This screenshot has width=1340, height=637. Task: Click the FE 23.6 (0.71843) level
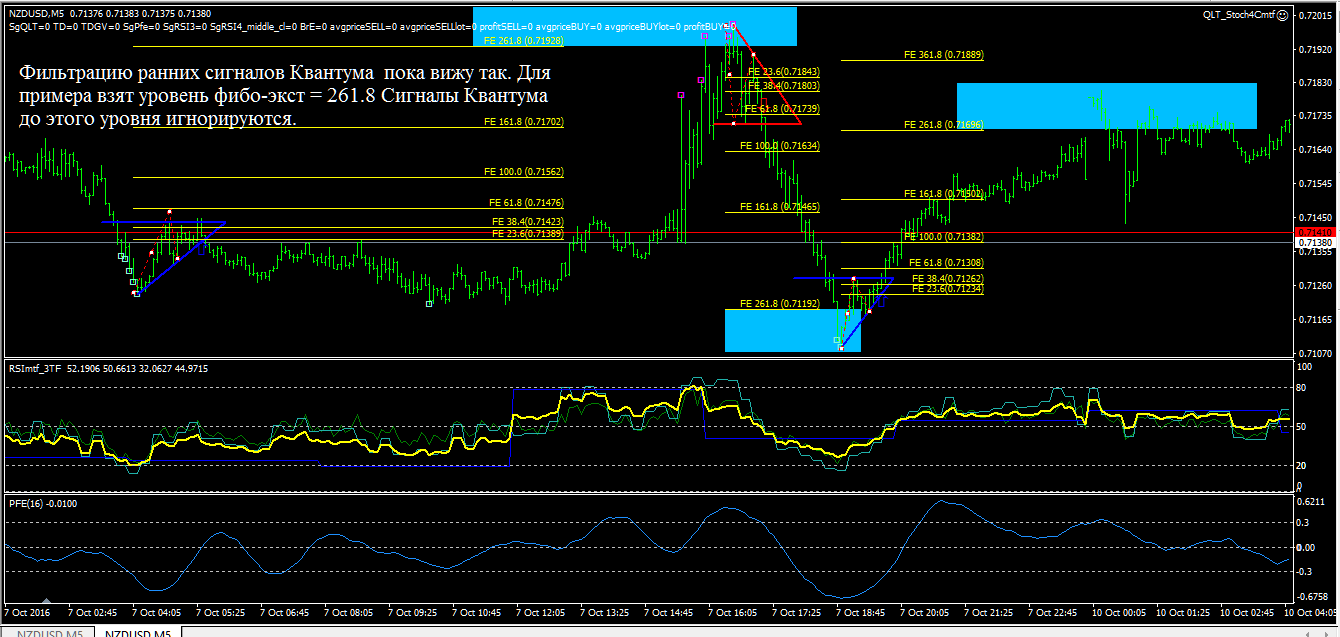point(784,72)
